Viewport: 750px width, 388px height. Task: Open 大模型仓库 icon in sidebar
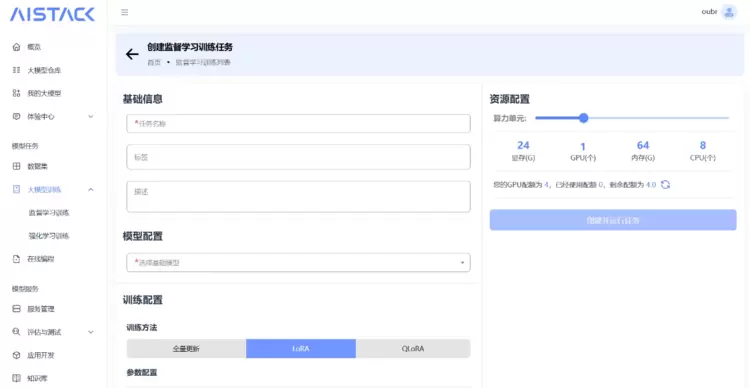coord(16,70)
